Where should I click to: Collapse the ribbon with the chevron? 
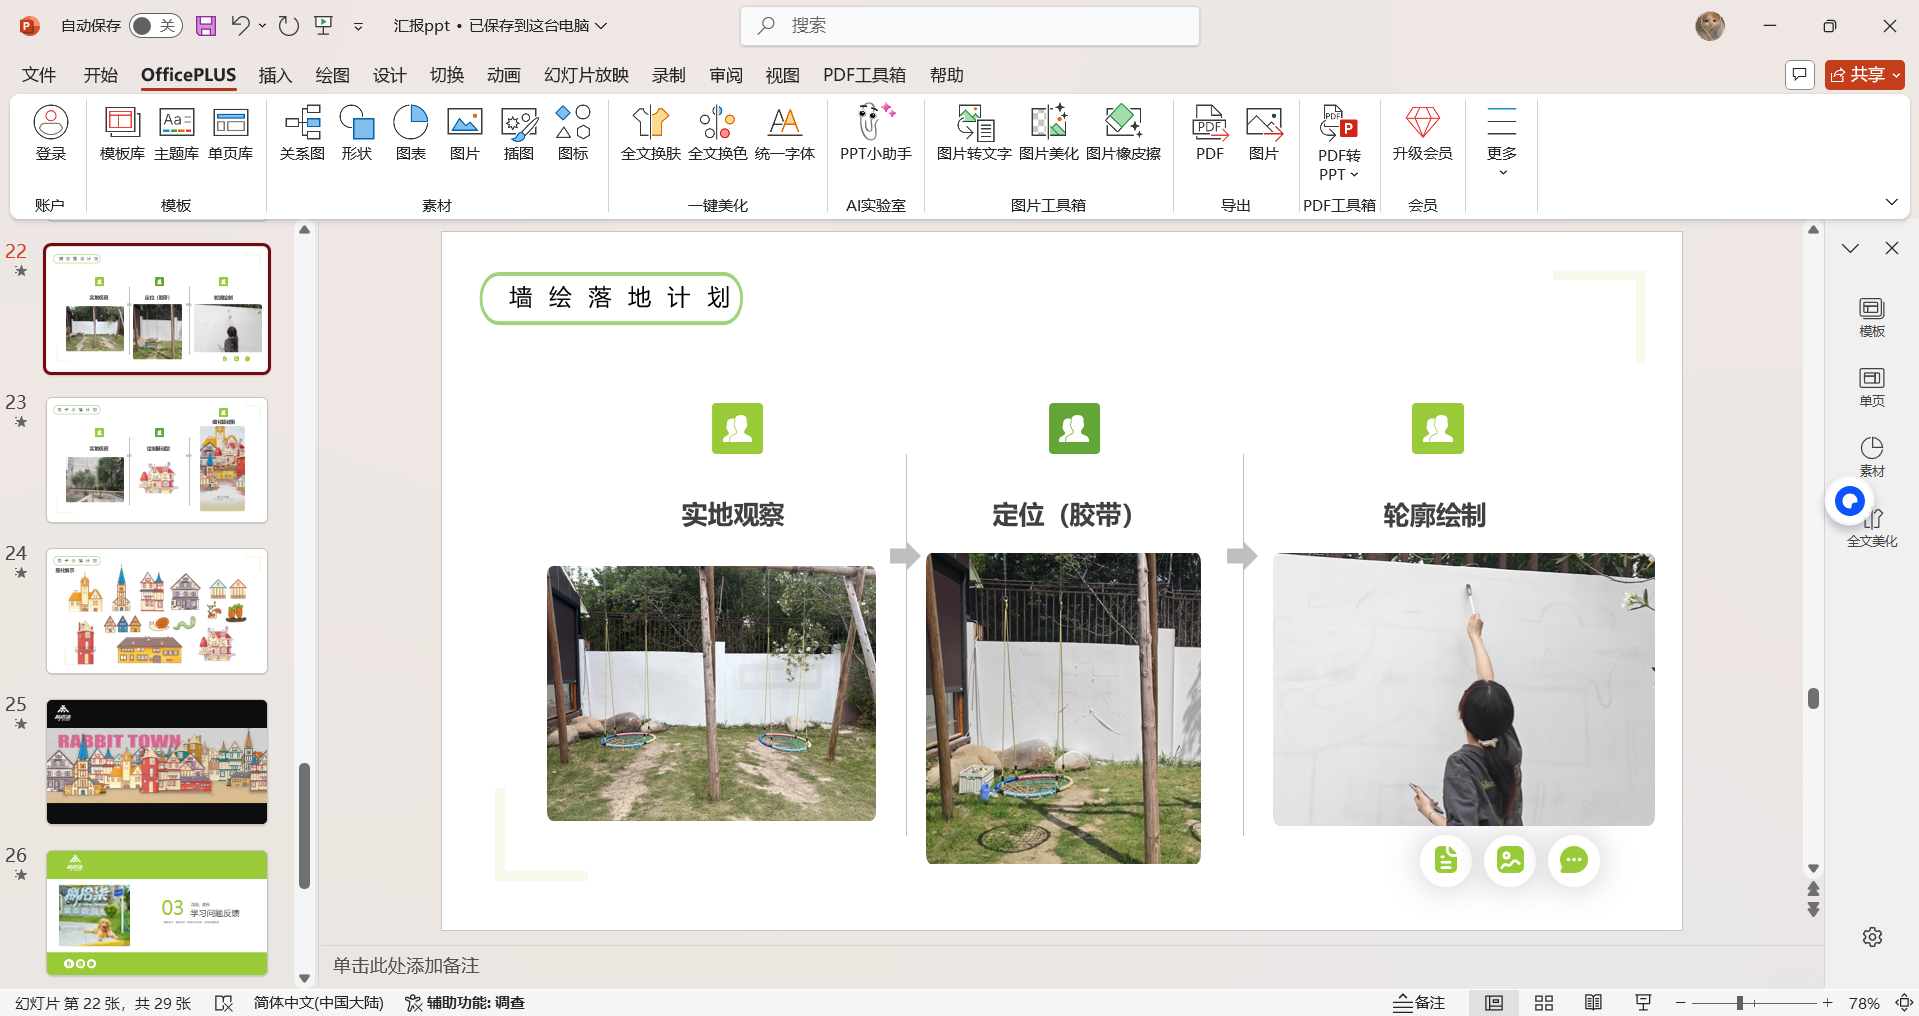pyautogui.click(x=1891, y=202)
